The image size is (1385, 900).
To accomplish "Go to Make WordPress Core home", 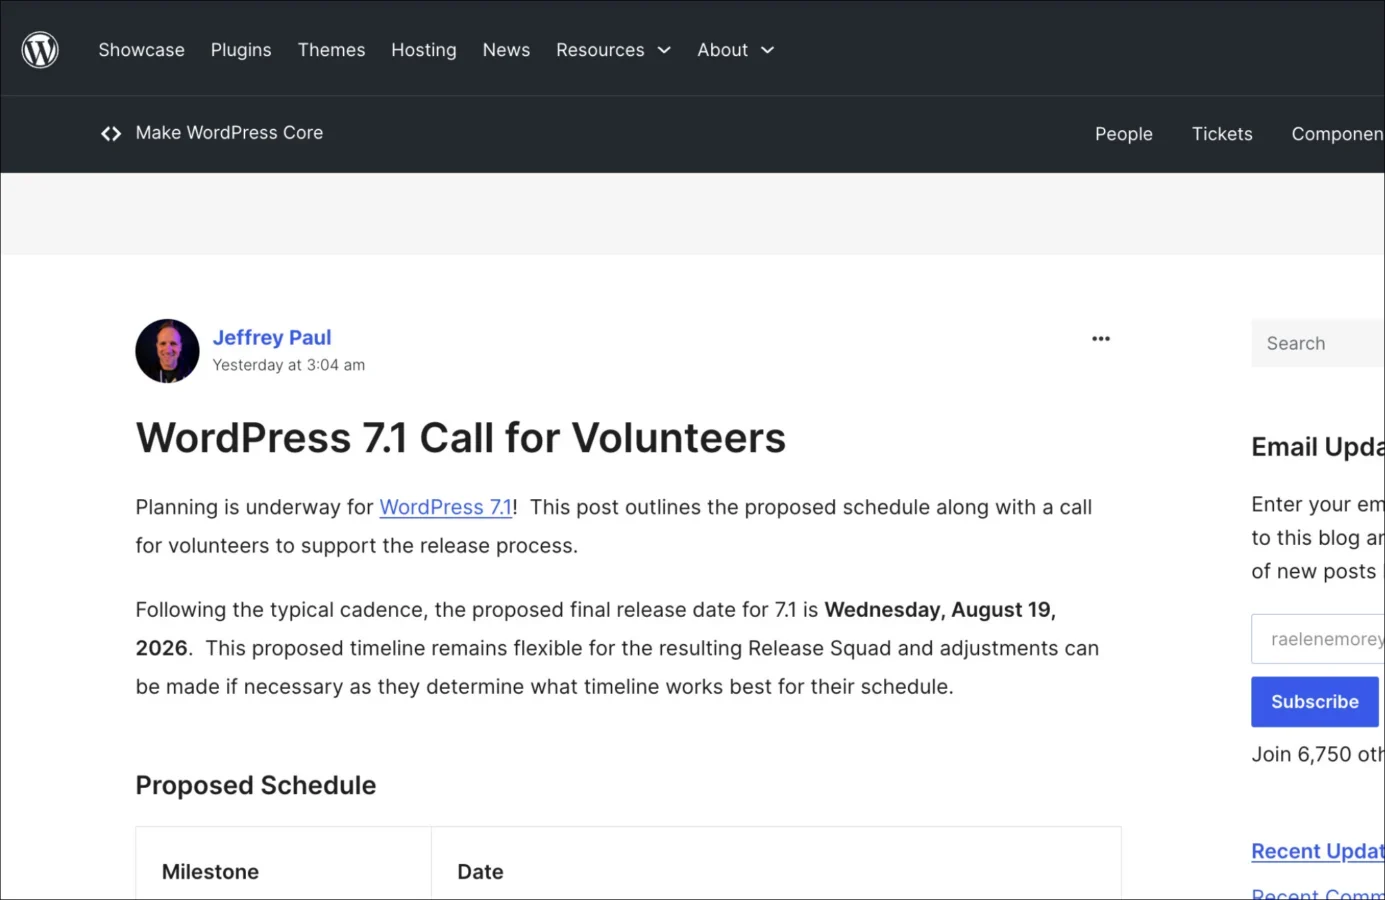I will [x=229, y=133].
